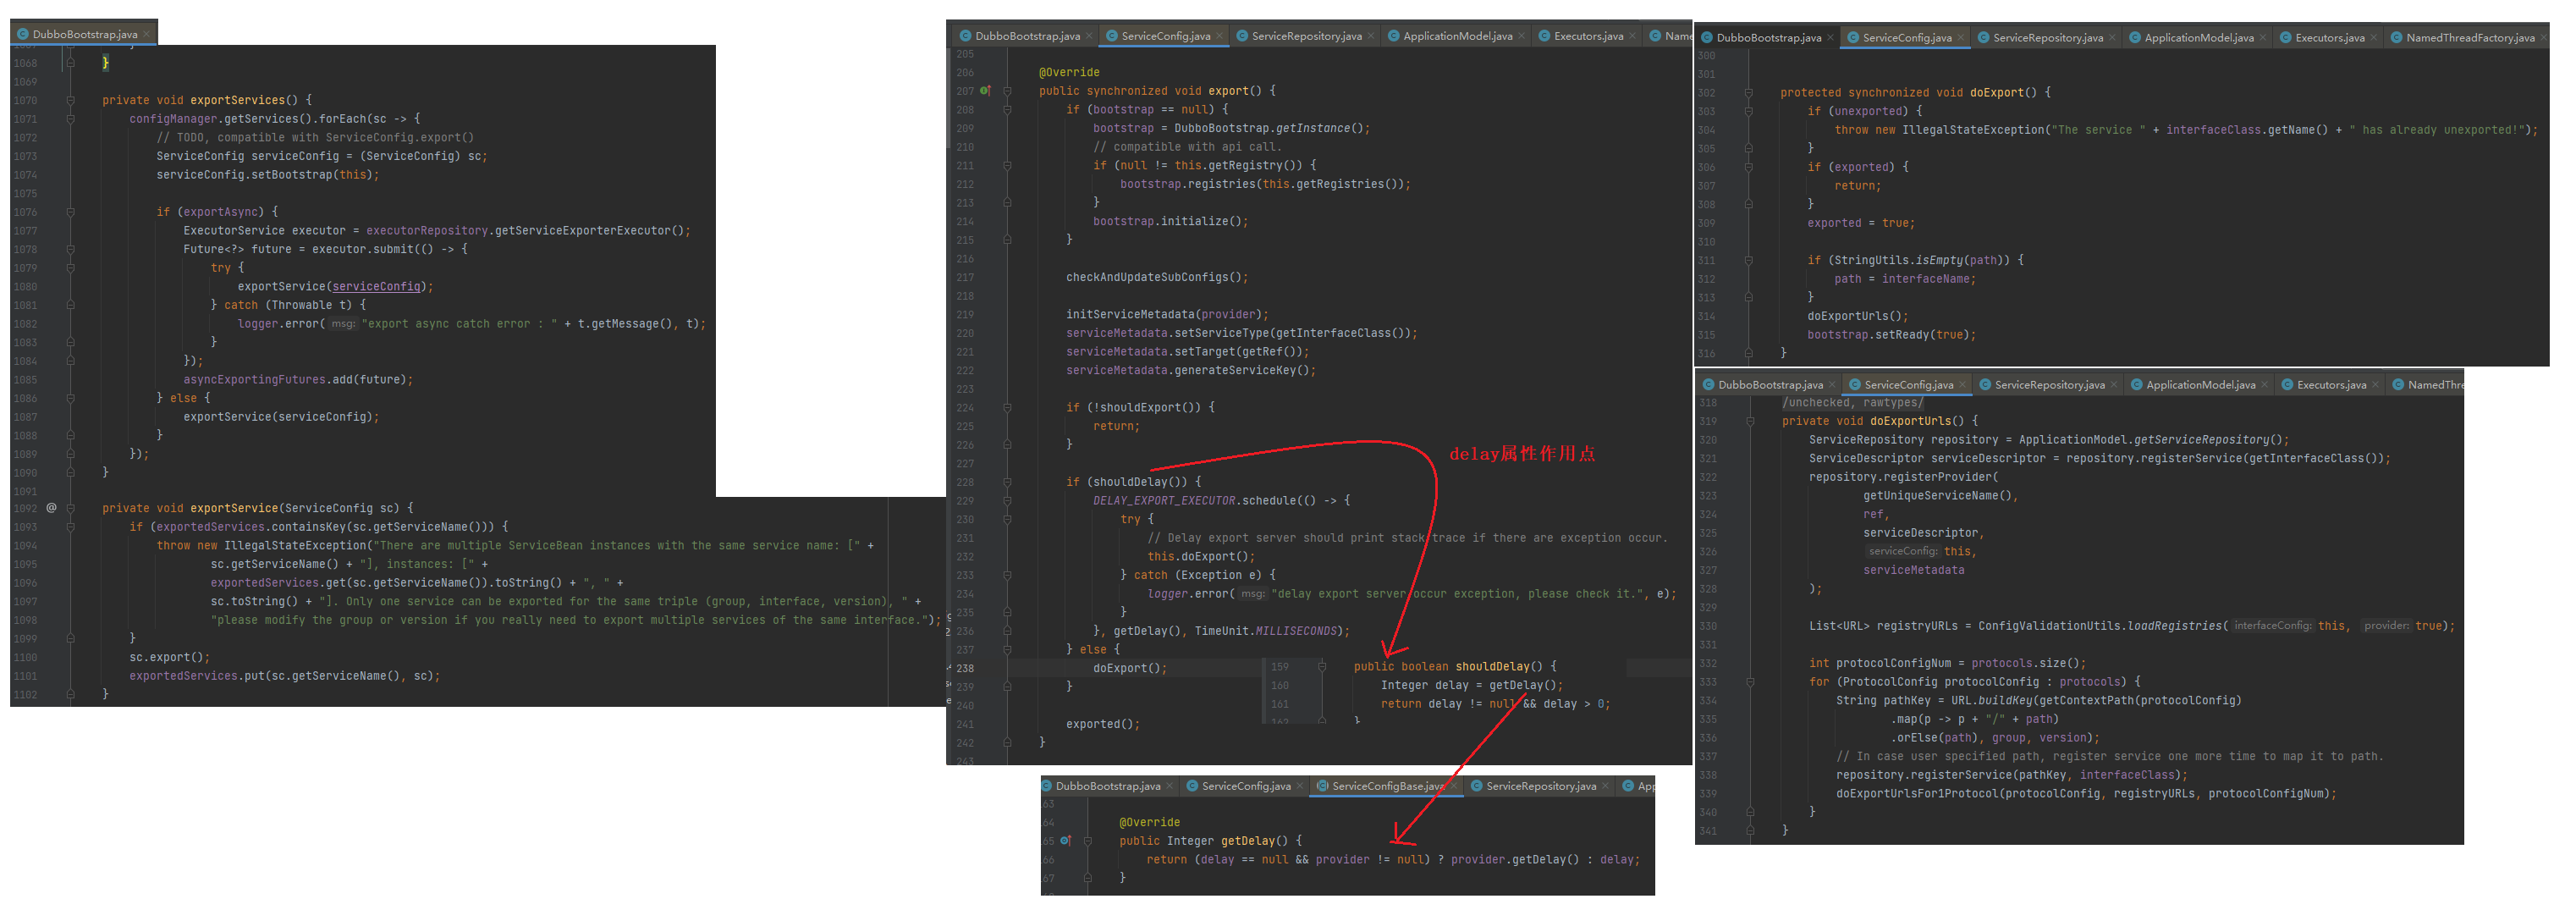The image size is (2576, 921).
Task: Click the shouldDelay() method name in the popup
Action: pyautogui.click(x=1491, y=667)
